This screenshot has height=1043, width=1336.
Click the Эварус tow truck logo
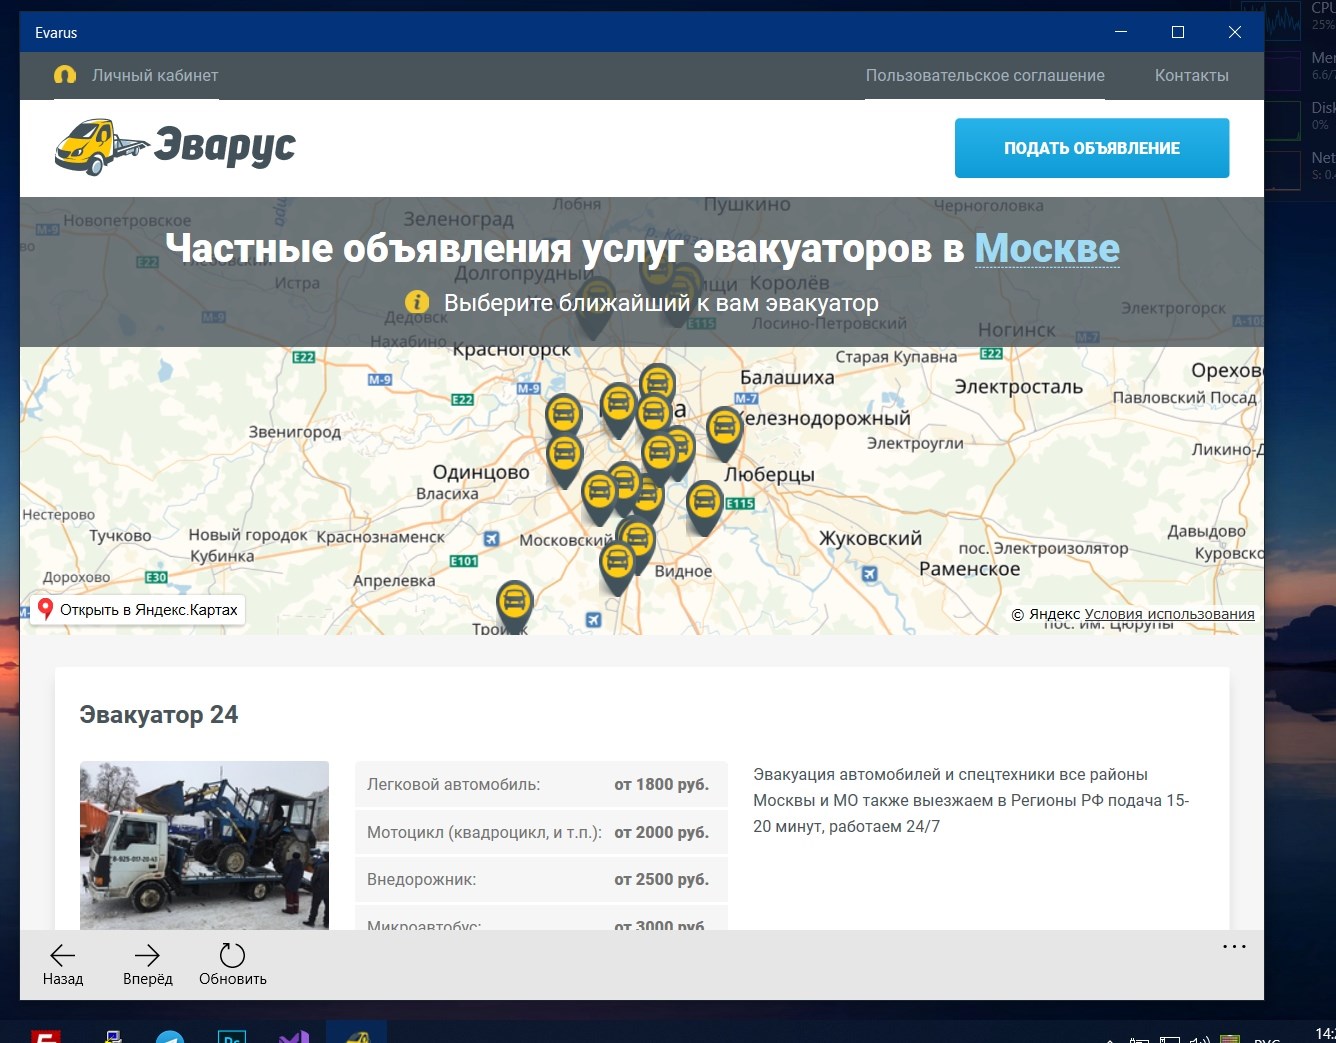(175, 147)
